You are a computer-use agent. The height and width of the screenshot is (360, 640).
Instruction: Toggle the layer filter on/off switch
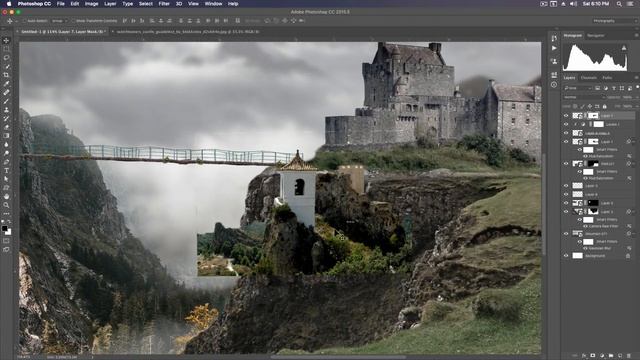click(x=637, y=87)
